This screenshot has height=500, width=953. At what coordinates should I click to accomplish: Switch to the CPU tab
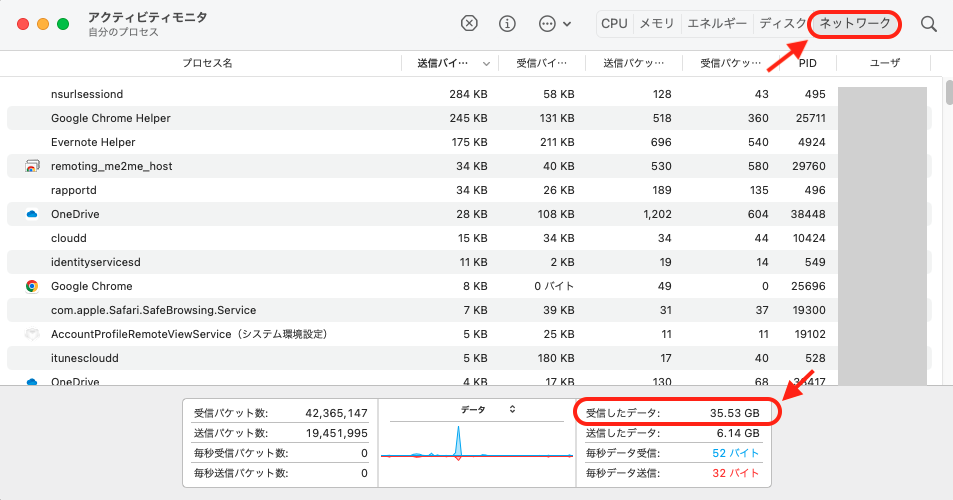(614, 24)
